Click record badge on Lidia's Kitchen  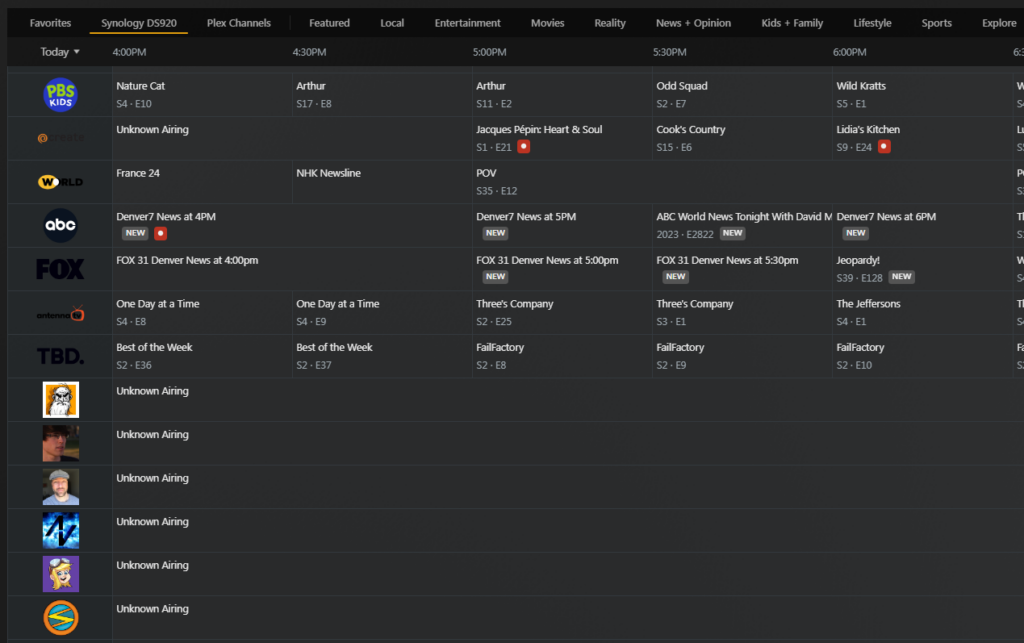click(x=884, y=147)
